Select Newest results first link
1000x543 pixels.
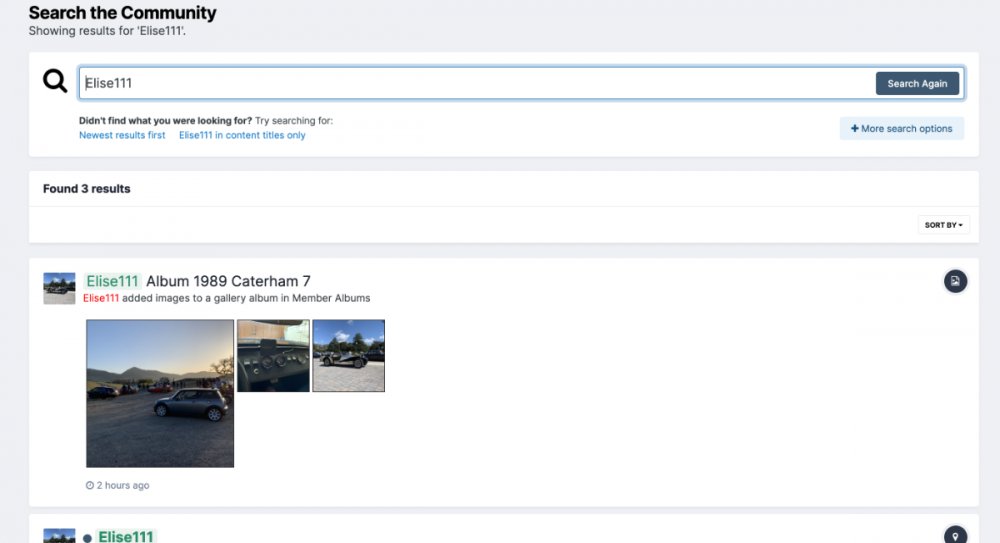(x=122, y=135)
